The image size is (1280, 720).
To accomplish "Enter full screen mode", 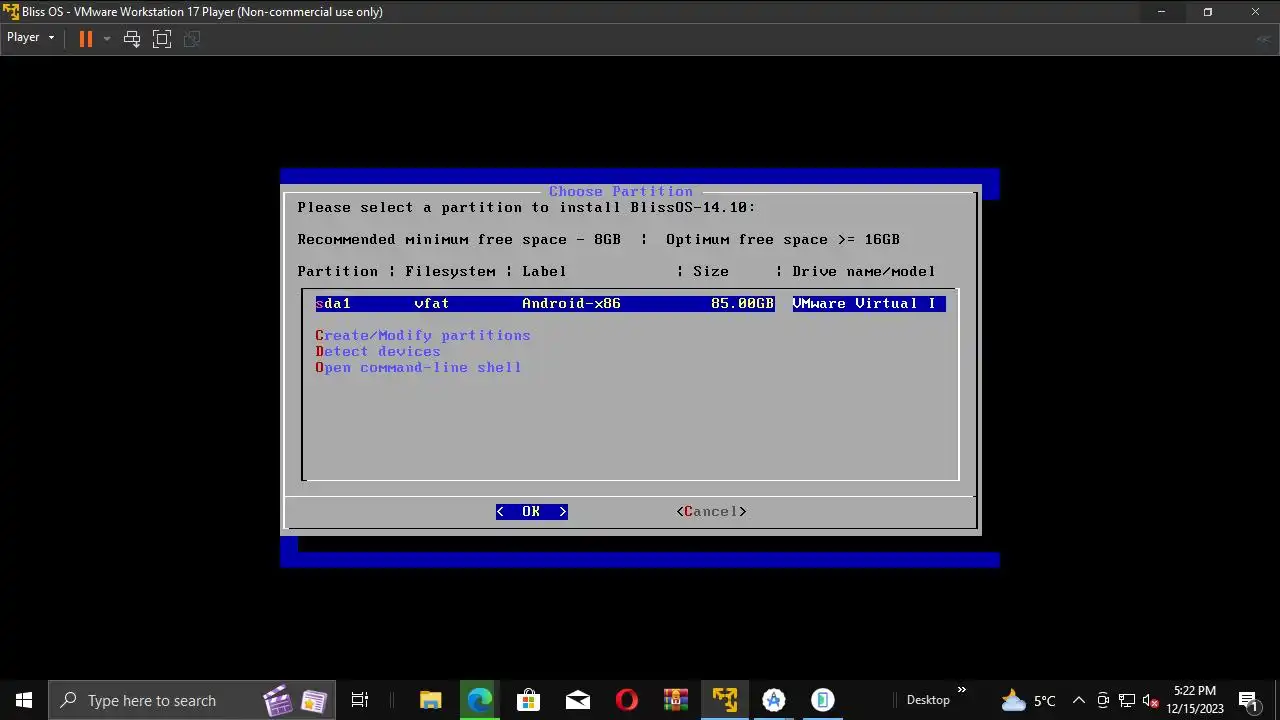I will click(x=162, y=39).
